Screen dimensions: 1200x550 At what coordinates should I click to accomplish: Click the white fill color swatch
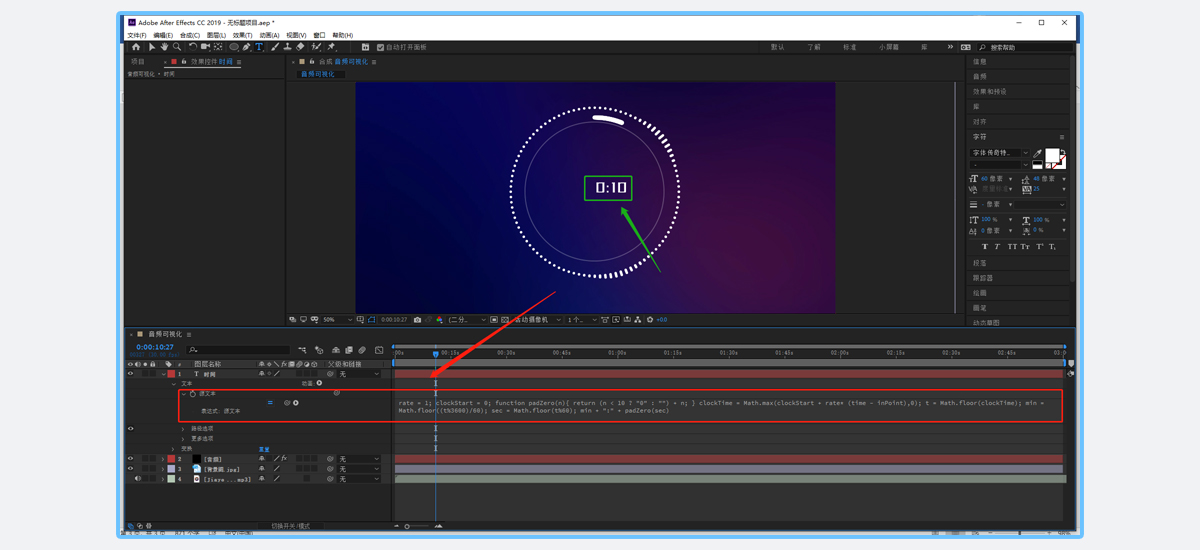coord(1052,155)
